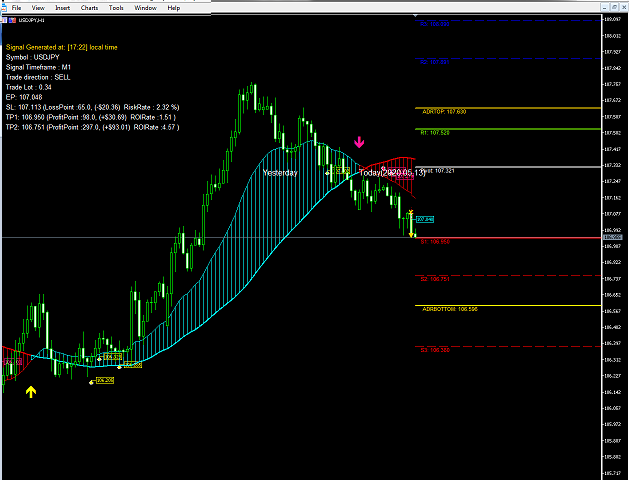Screen dimensions: 640x480
Task: Open the View menu
Action: (x=38, y=8)
